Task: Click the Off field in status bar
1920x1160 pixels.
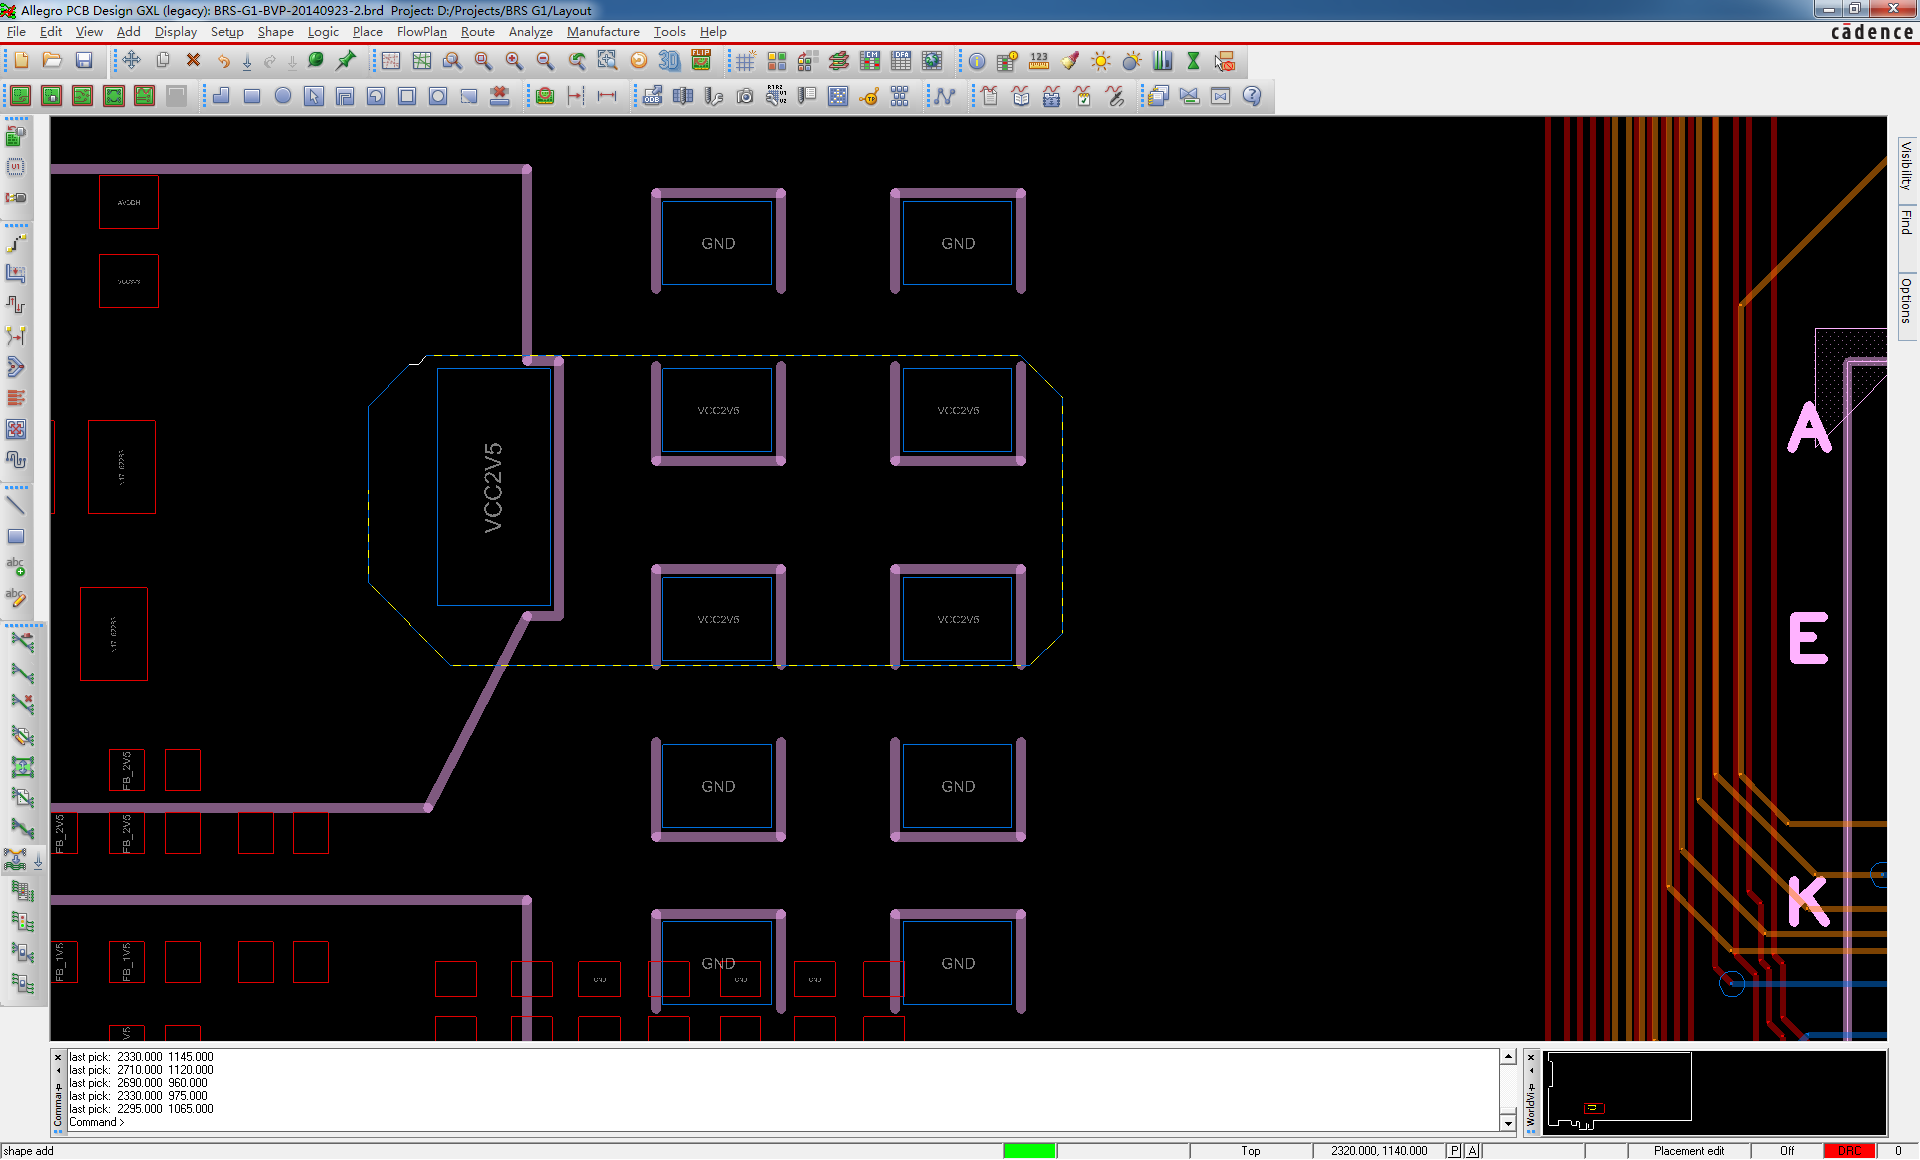Action: [x=1786, y=1151]
